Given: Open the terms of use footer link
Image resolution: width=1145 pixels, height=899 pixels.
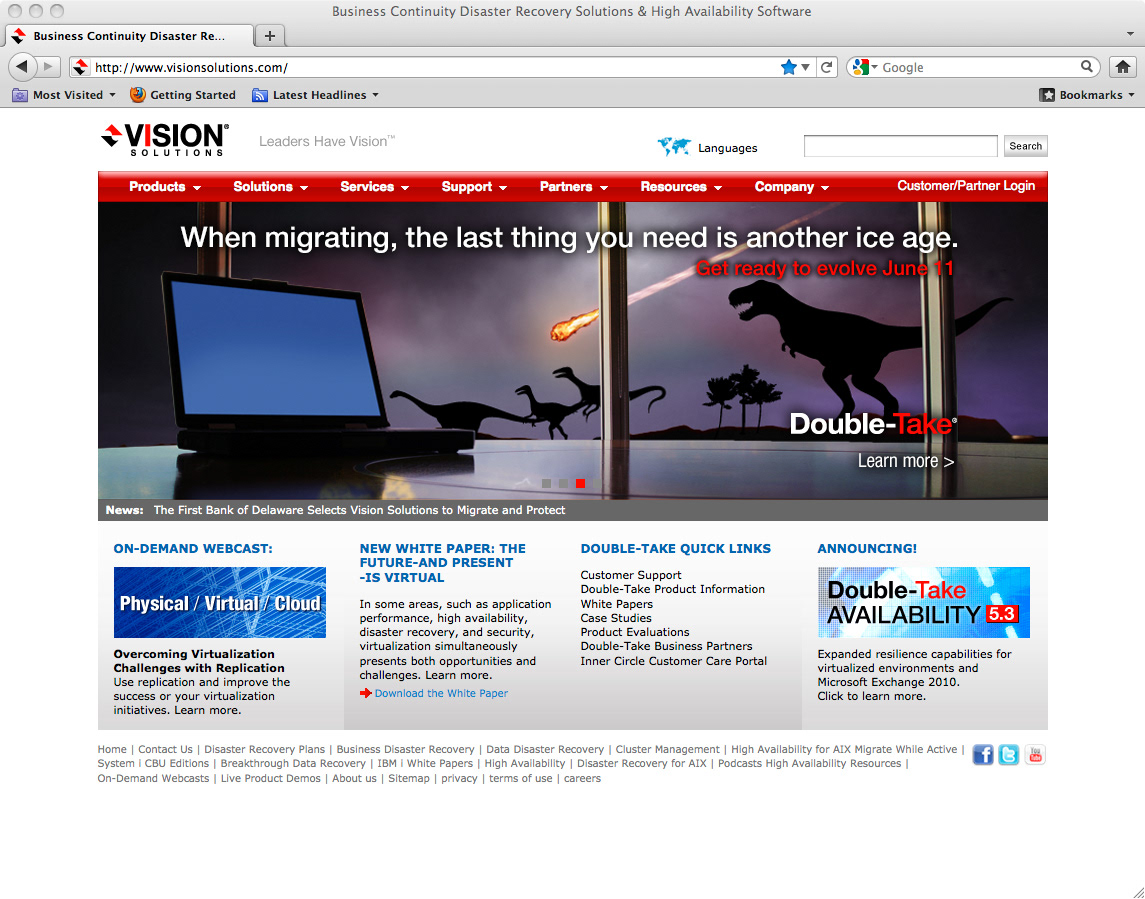Looking at the screenshot, I should click(x=521, y=779).
